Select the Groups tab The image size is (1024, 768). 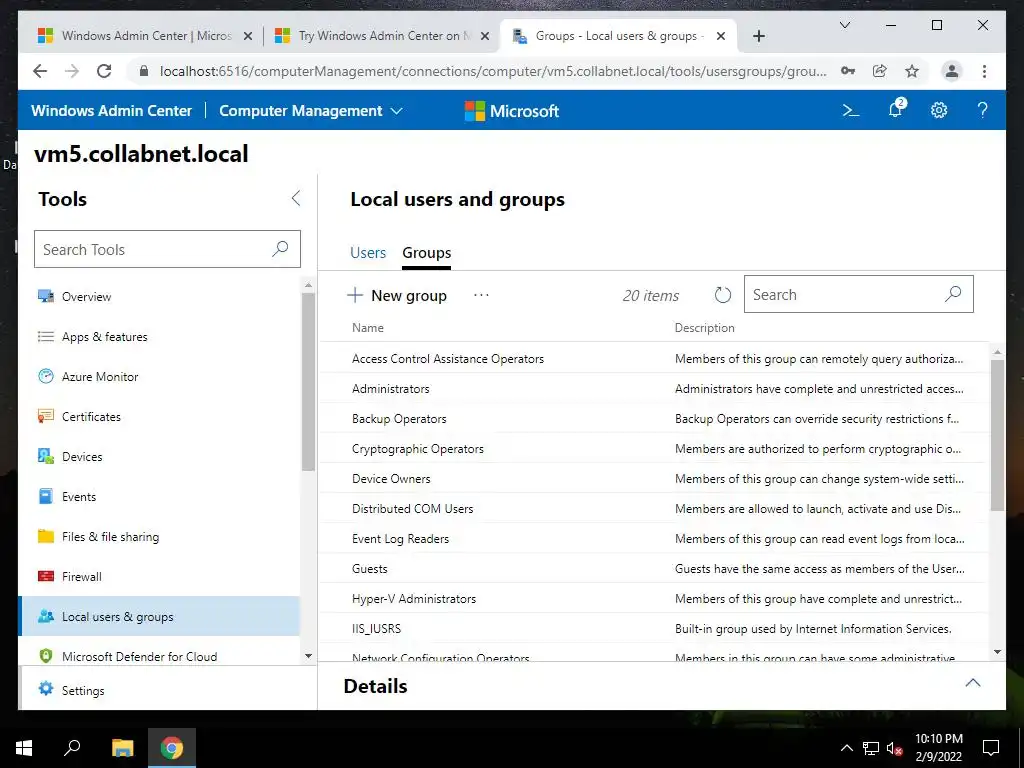point(426,253)
